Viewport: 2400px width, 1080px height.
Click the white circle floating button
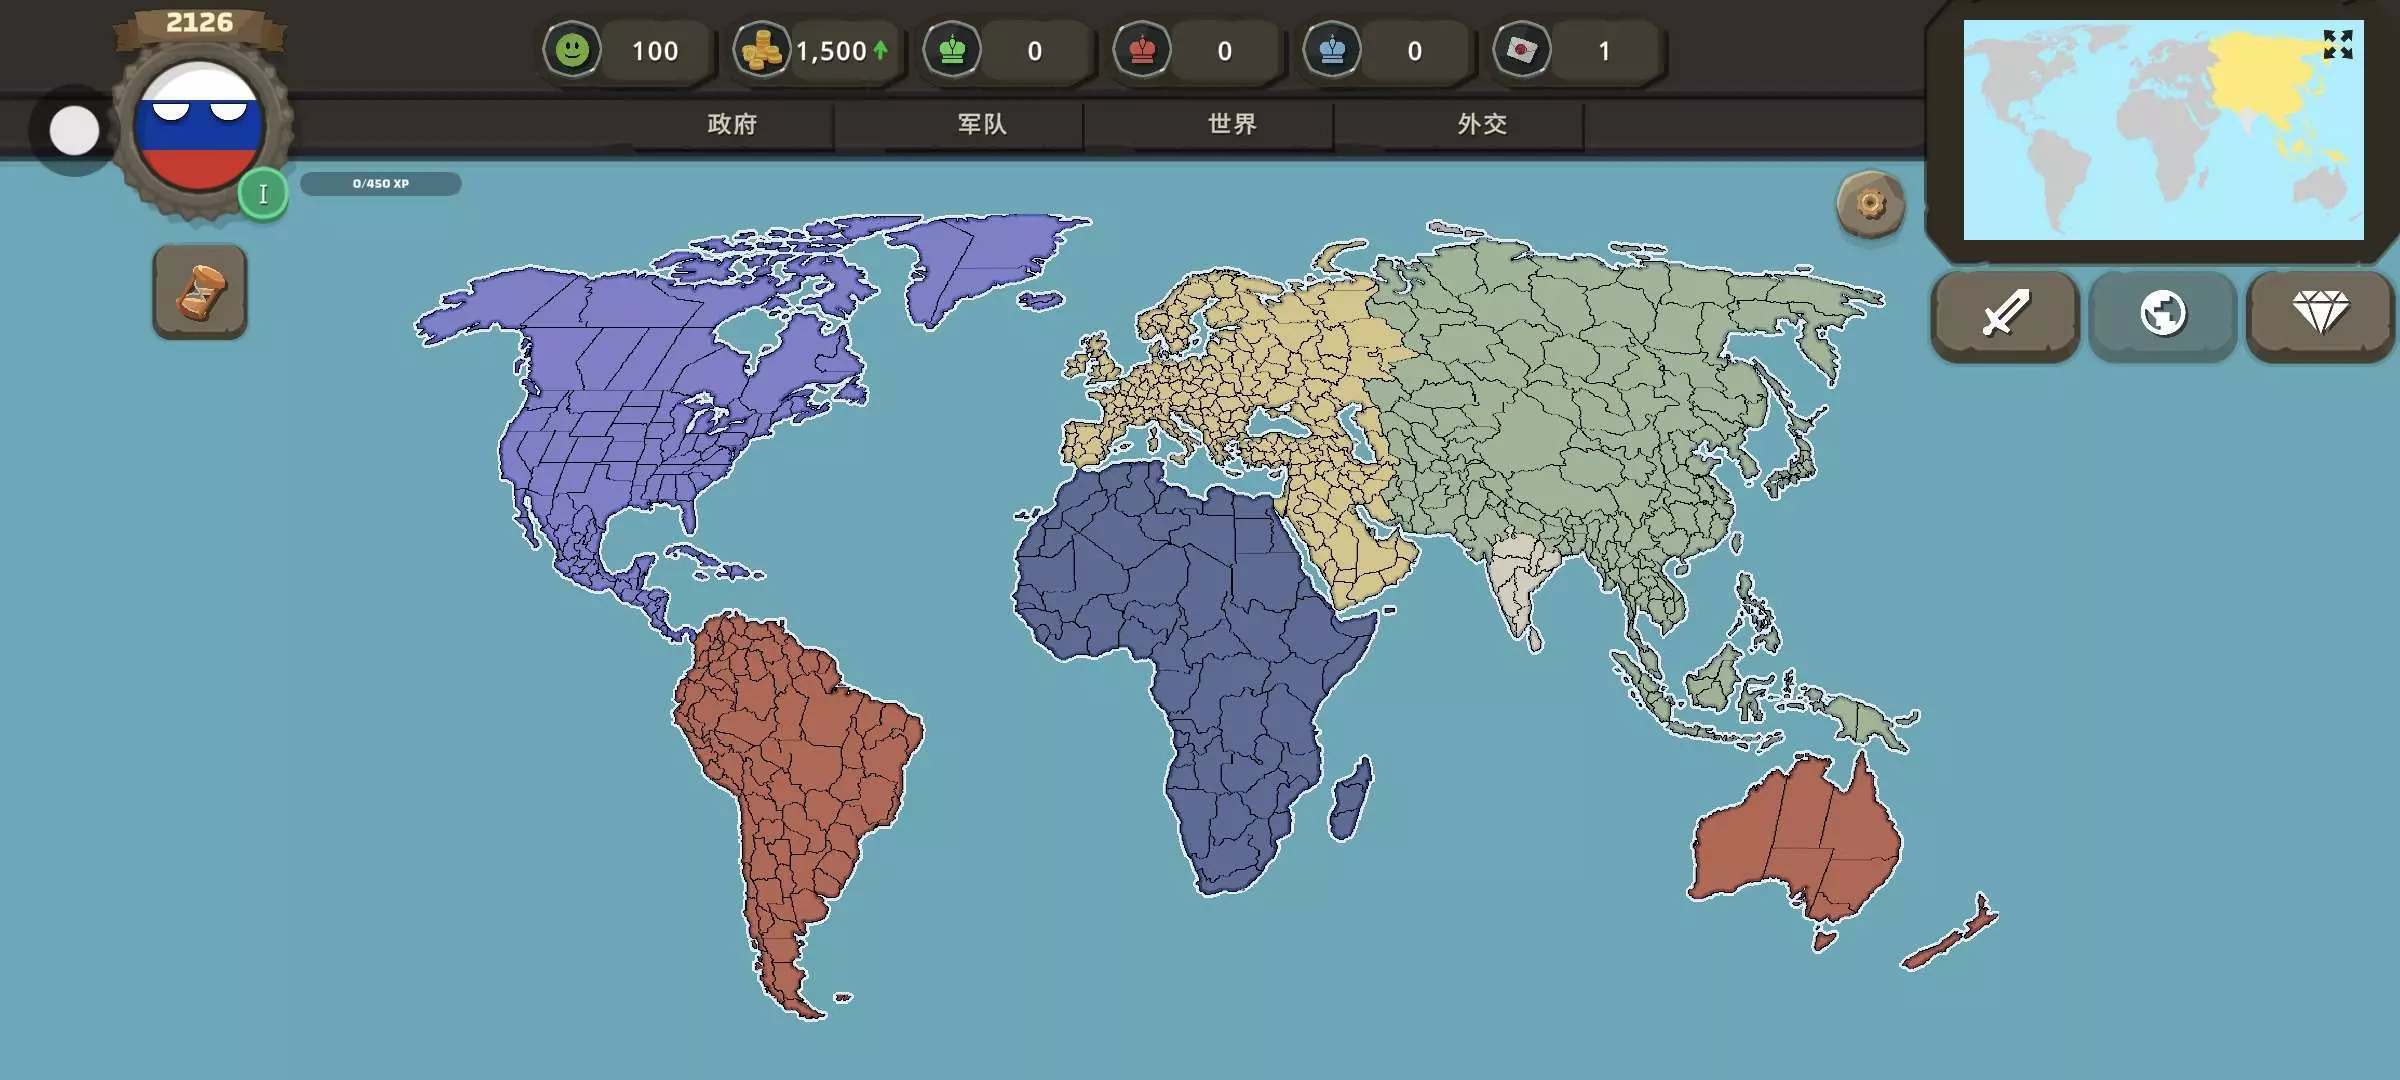tap(74, 131)
